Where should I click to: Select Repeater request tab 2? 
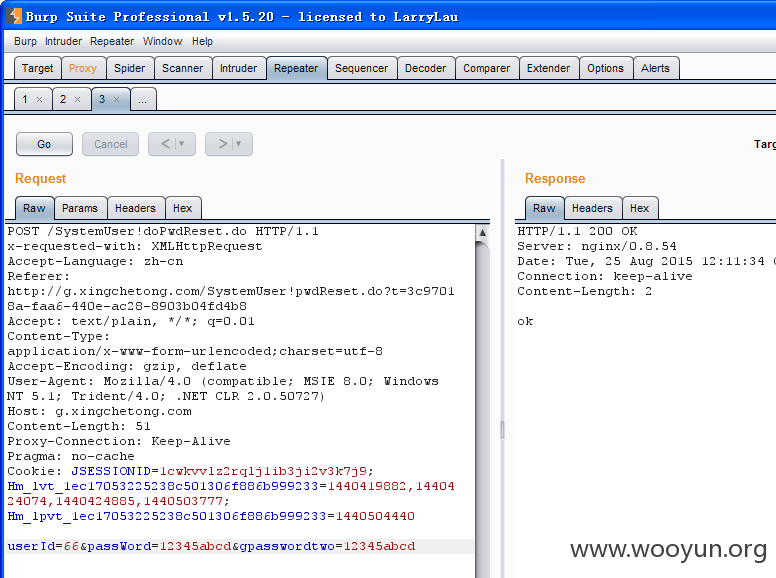click(x=63, y=99)
